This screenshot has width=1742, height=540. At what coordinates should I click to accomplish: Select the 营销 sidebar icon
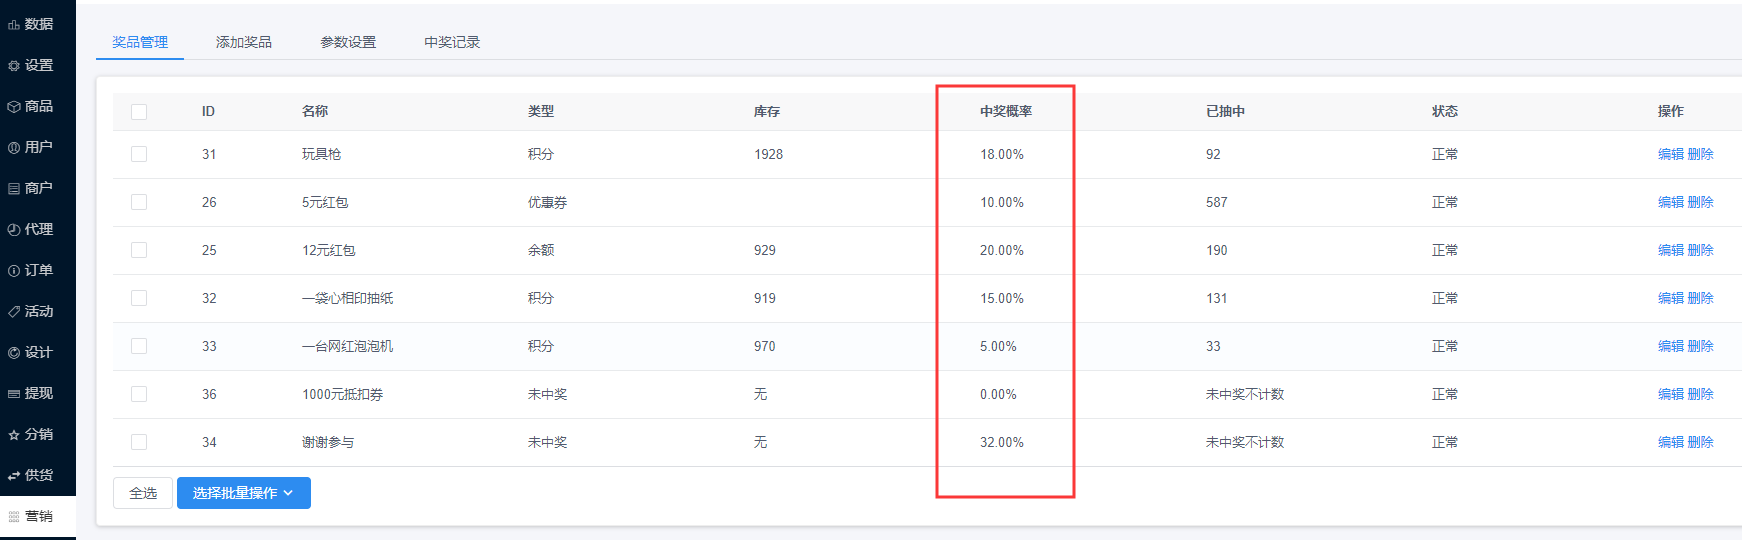(x=14, y=516)
